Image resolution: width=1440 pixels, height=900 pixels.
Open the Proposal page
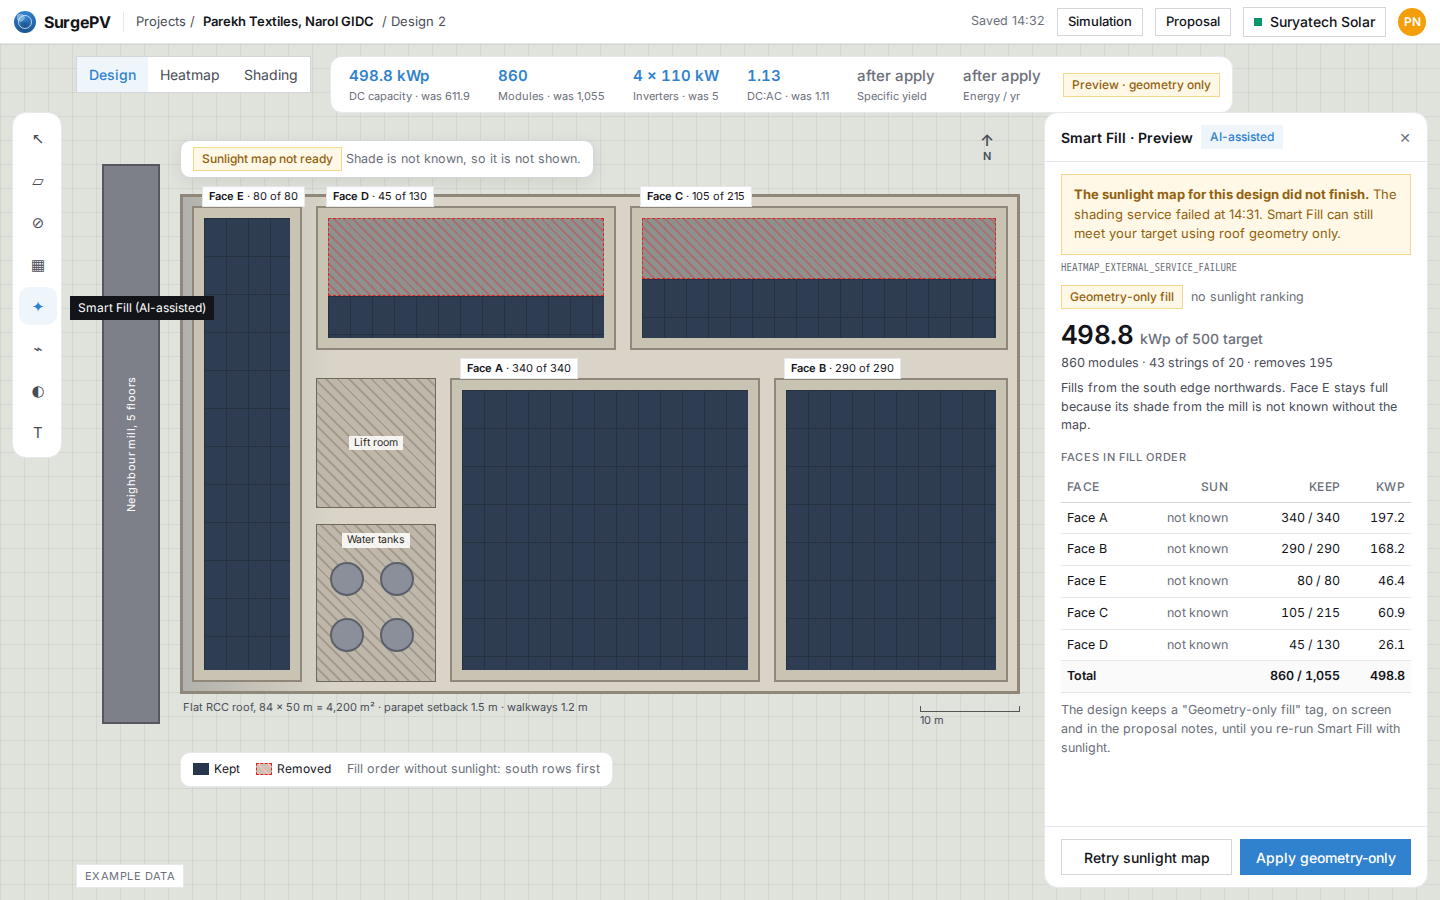point(1193,22)
